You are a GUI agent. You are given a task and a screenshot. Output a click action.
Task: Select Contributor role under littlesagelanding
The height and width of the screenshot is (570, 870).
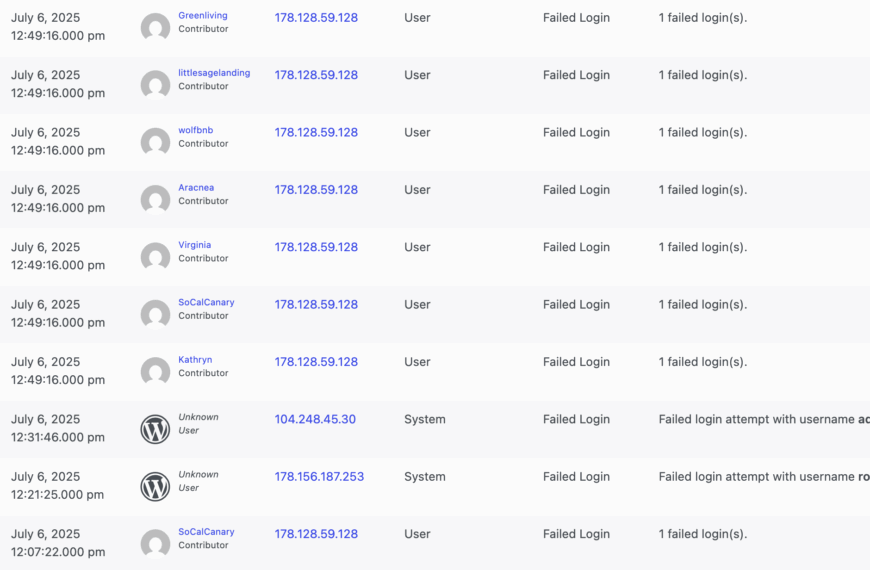203,86
